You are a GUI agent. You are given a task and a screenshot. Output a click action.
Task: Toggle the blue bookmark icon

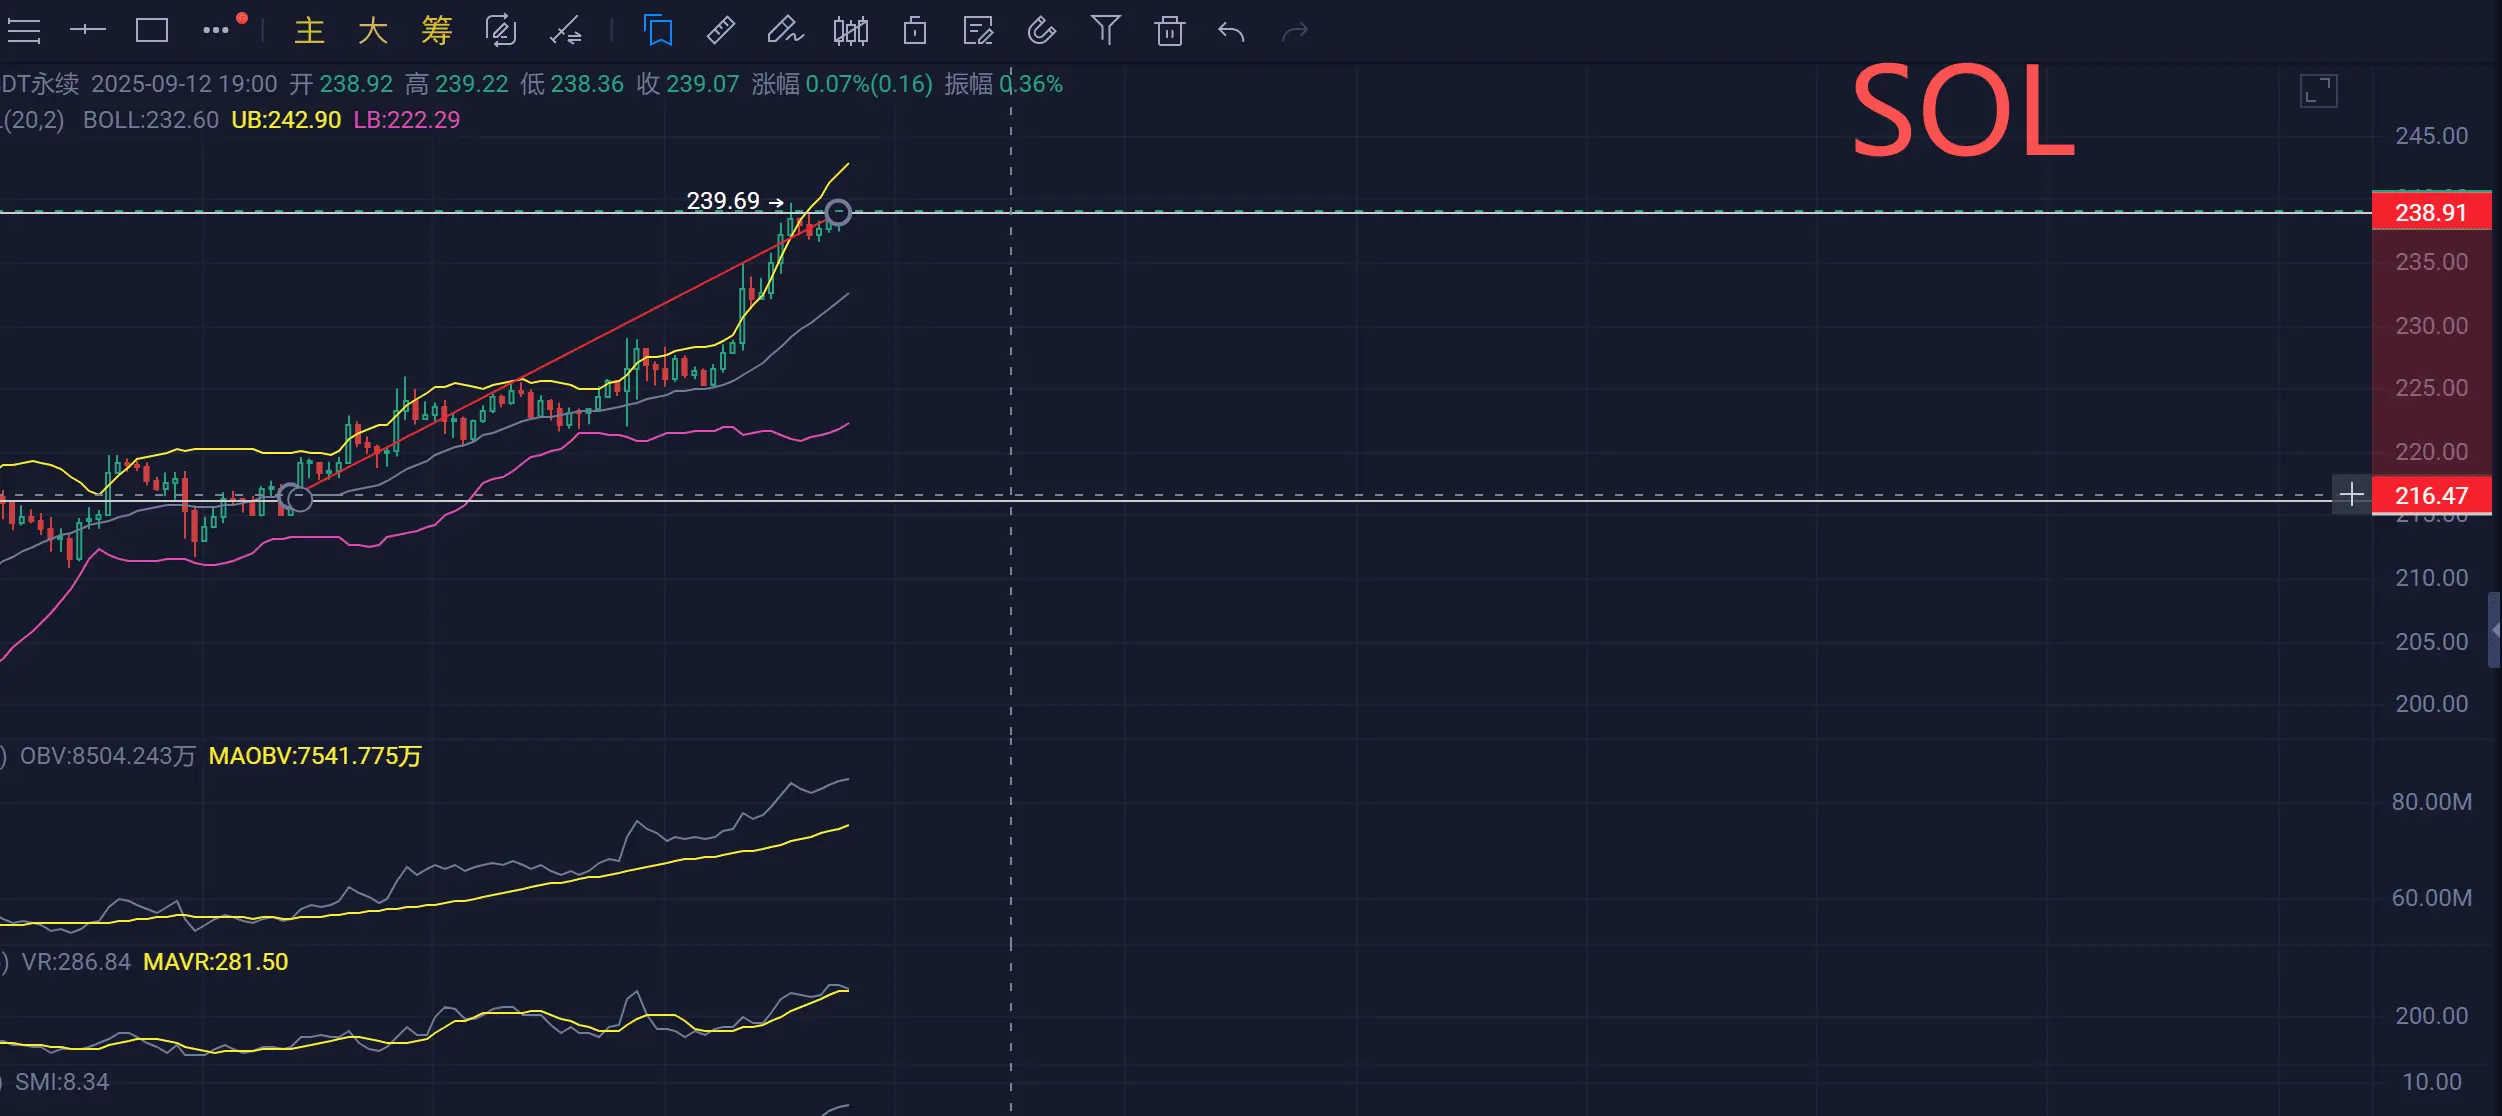659,31
